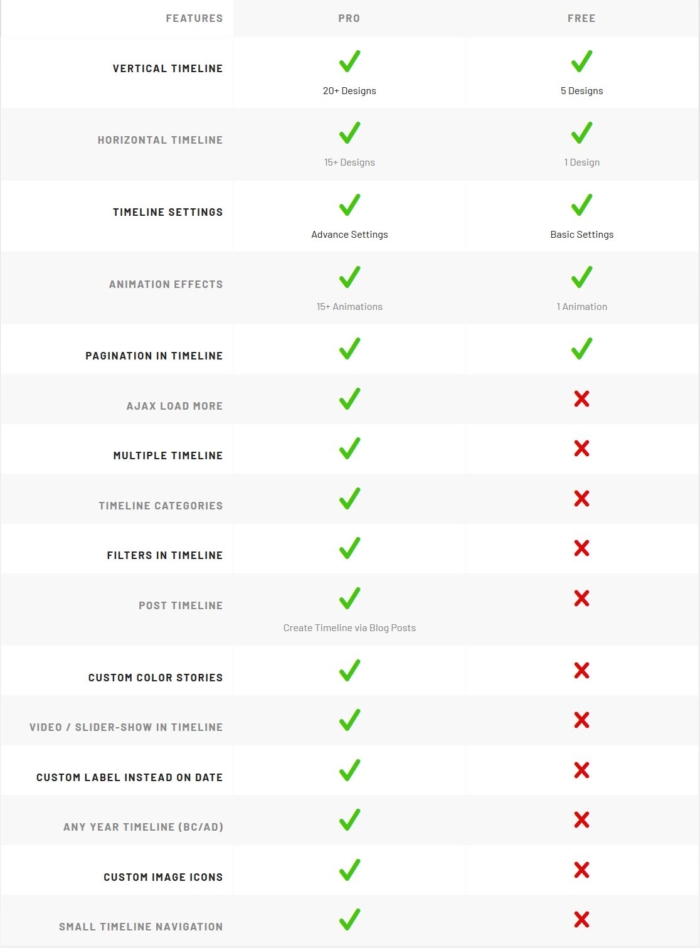
Task: Click Pro check mark for Custom Color Stories
Action: [x=349, y=670]
